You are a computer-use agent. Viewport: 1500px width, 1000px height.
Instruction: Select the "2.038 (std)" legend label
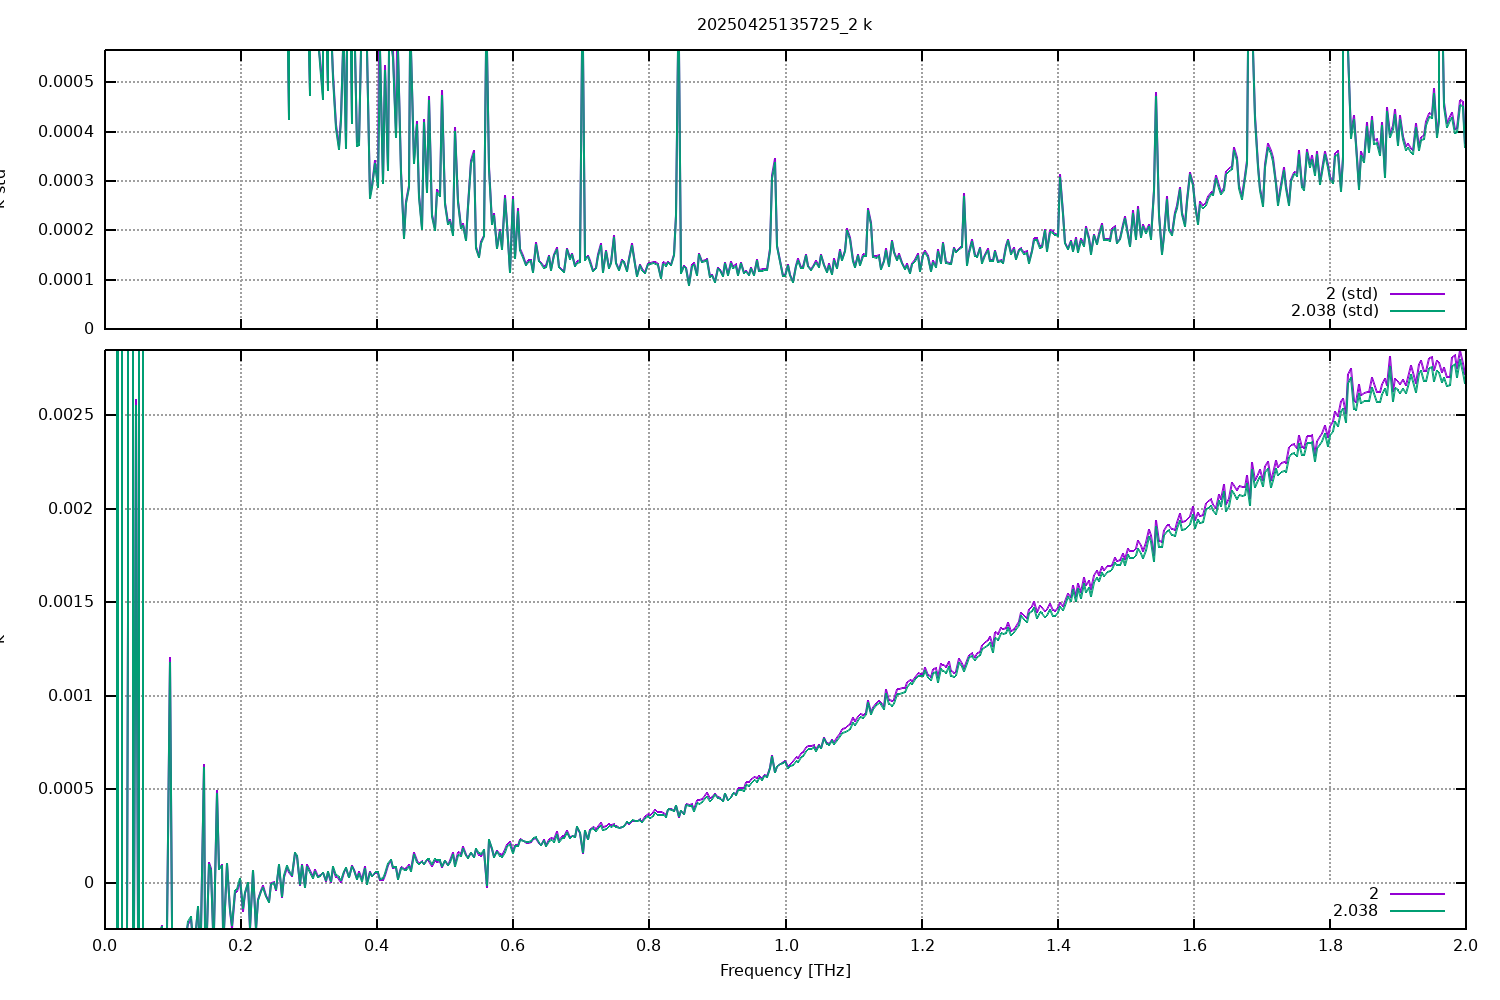point(1334,311)
